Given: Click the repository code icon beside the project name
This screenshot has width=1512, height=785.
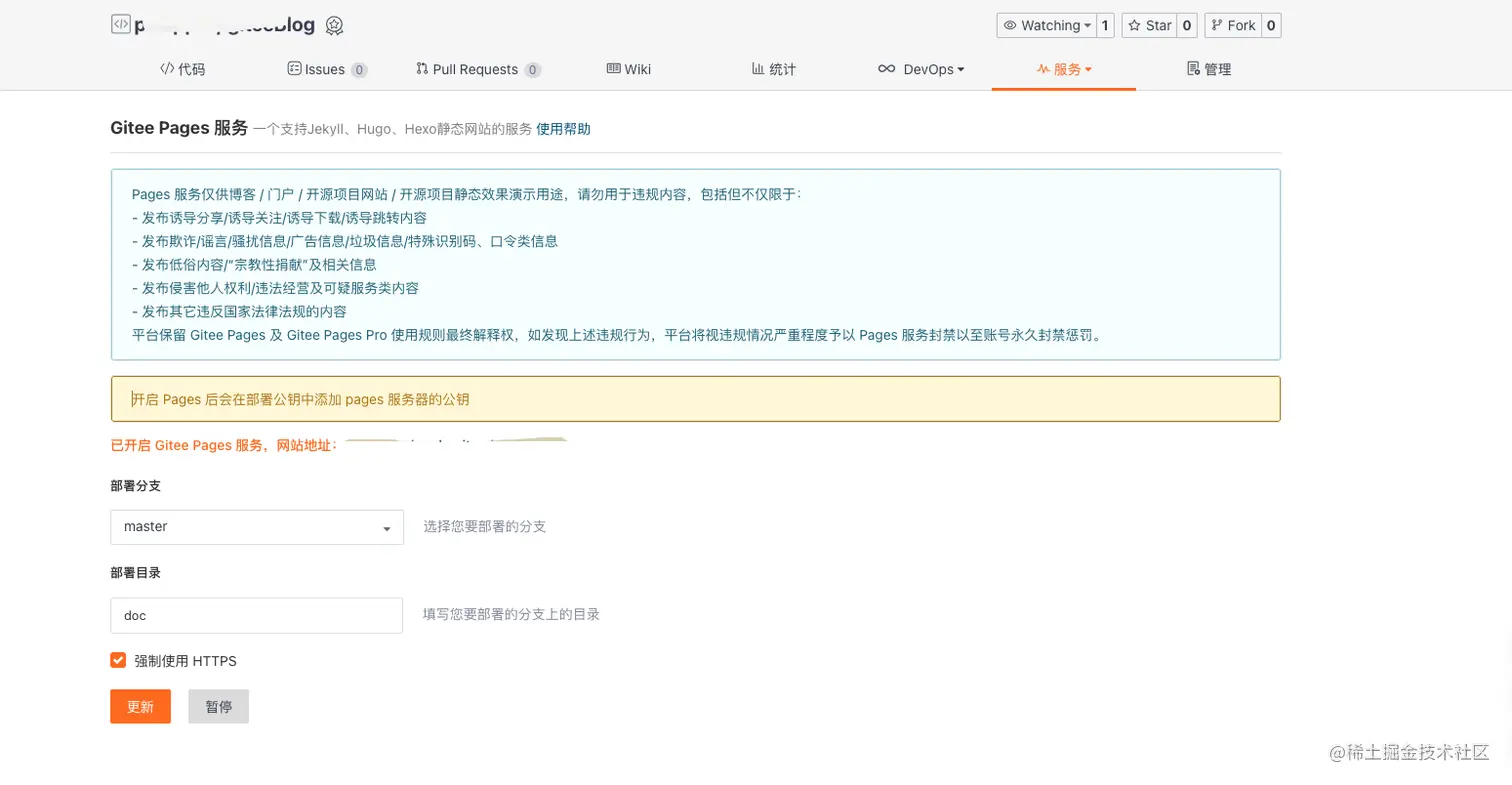Looking at the screenshot, I should pyautogui.click(x=119, y=25).
